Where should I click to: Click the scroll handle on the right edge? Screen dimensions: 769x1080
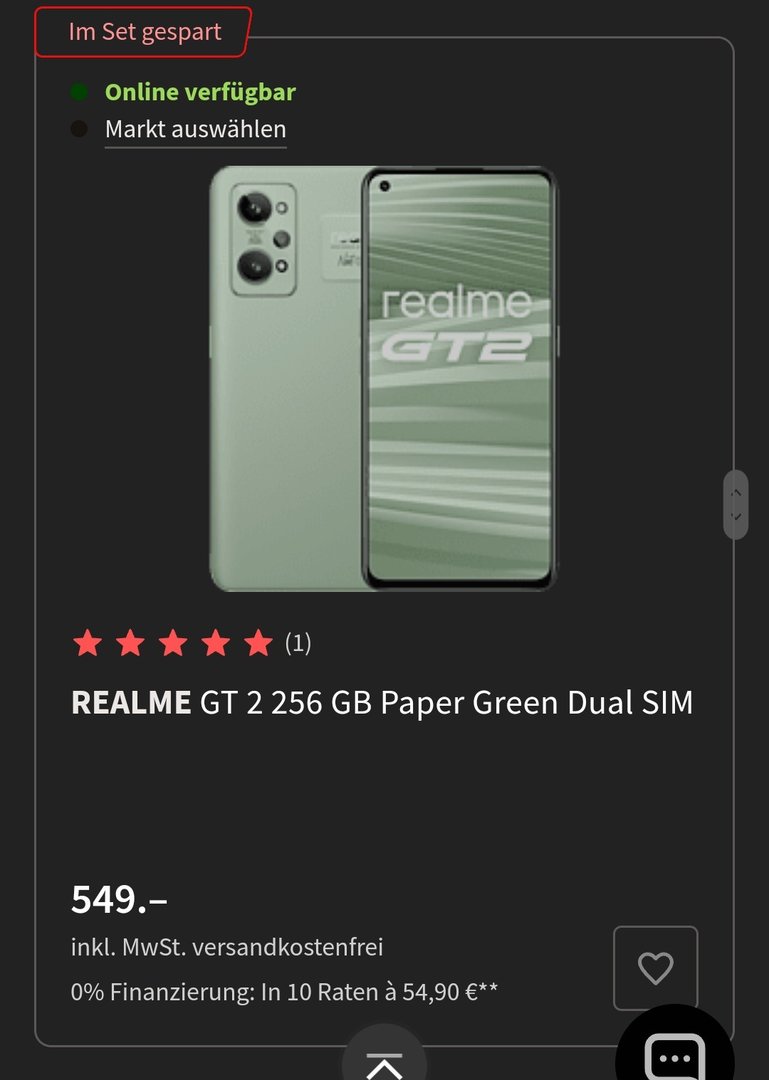(x=735, y=505)
